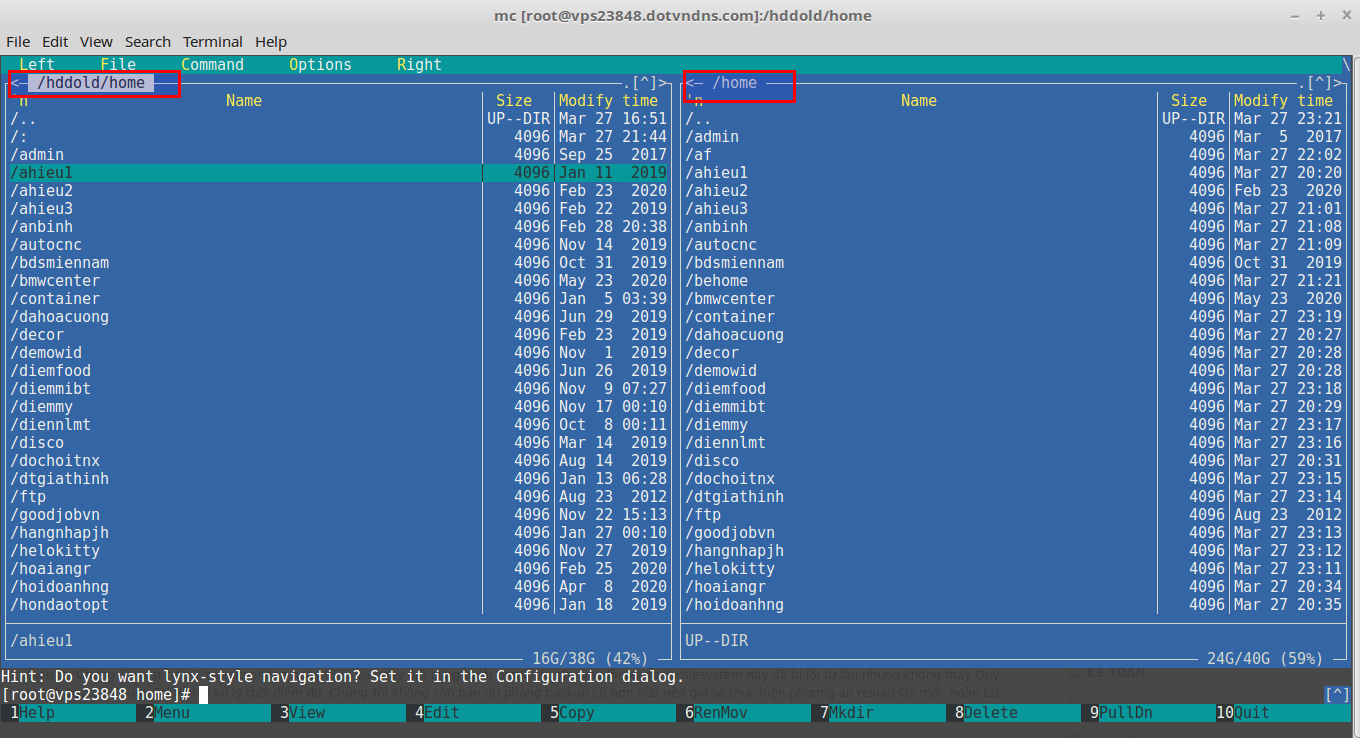Click the [^] toggle beside command prompt
The height and width of the screenshot is (738, 1360).
pyautogui.click(x=1337, y=694)
